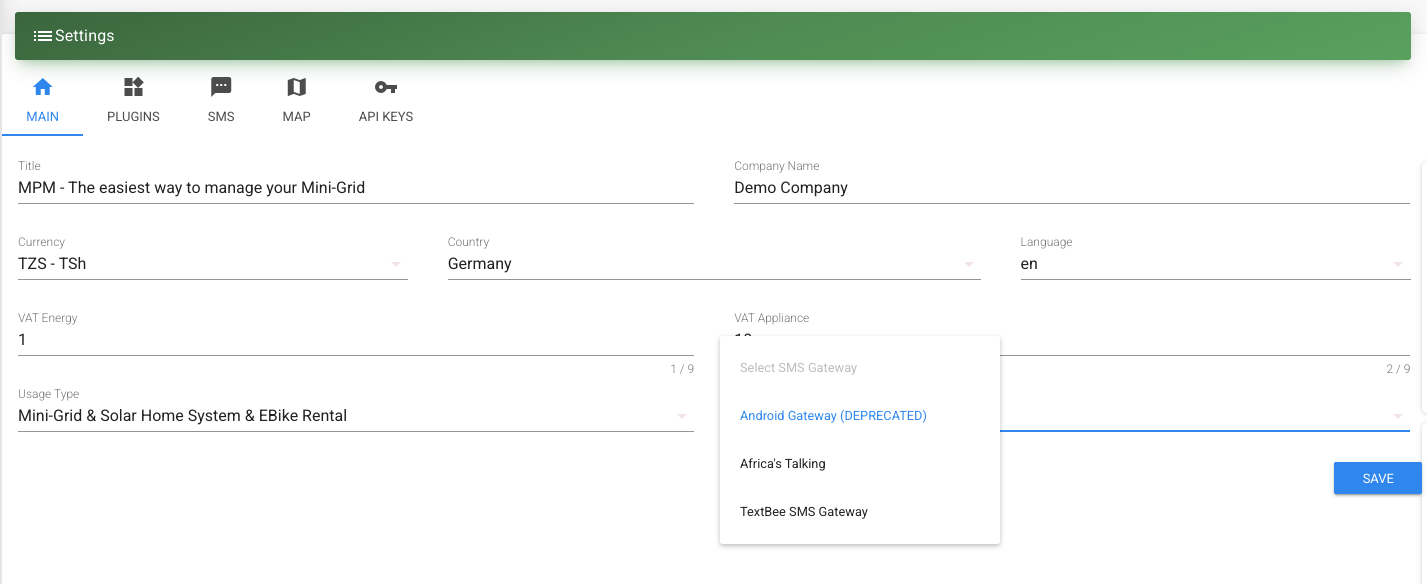Click the SAVE button
Viewport: 1427px width, 584px height.
click(1377, 478)
